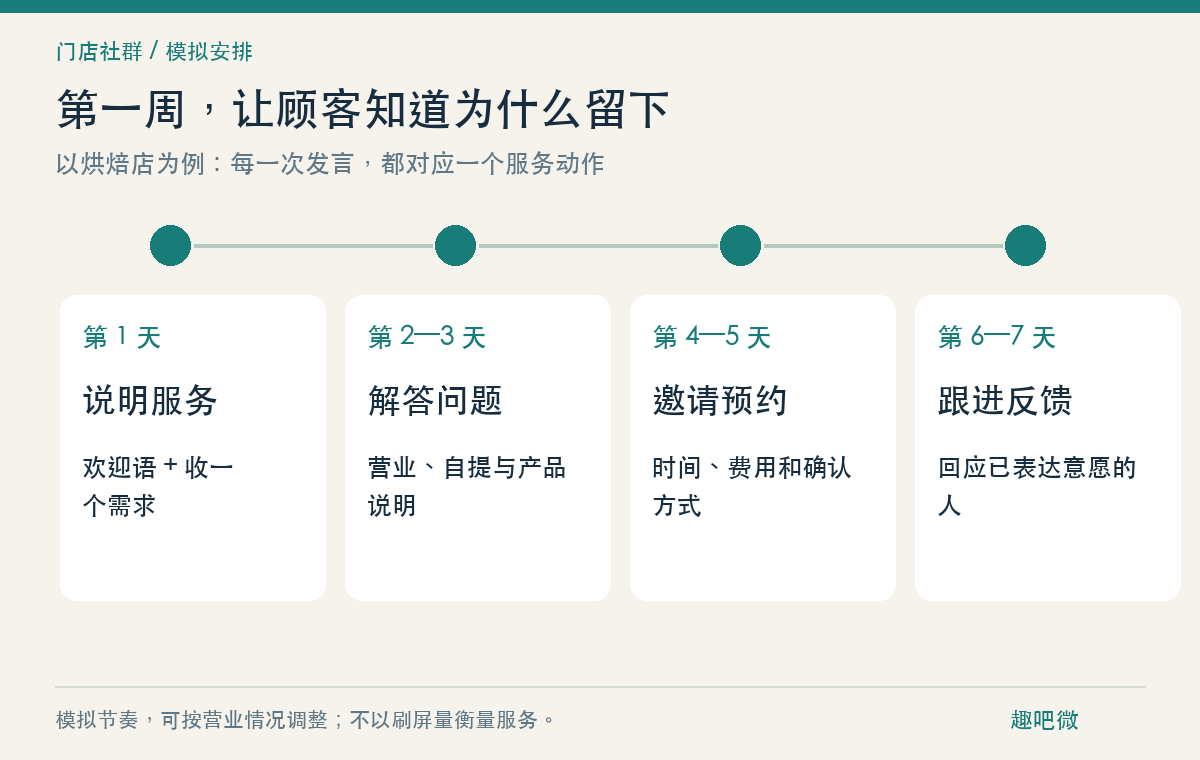The image size is (1200, 760).
Task: Click the 解答问题 card heading
Action: click(x=435, y=401)
